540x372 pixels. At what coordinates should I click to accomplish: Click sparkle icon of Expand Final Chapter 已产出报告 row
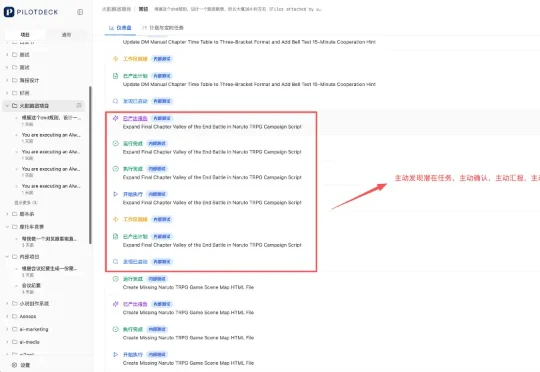(116, 118)
